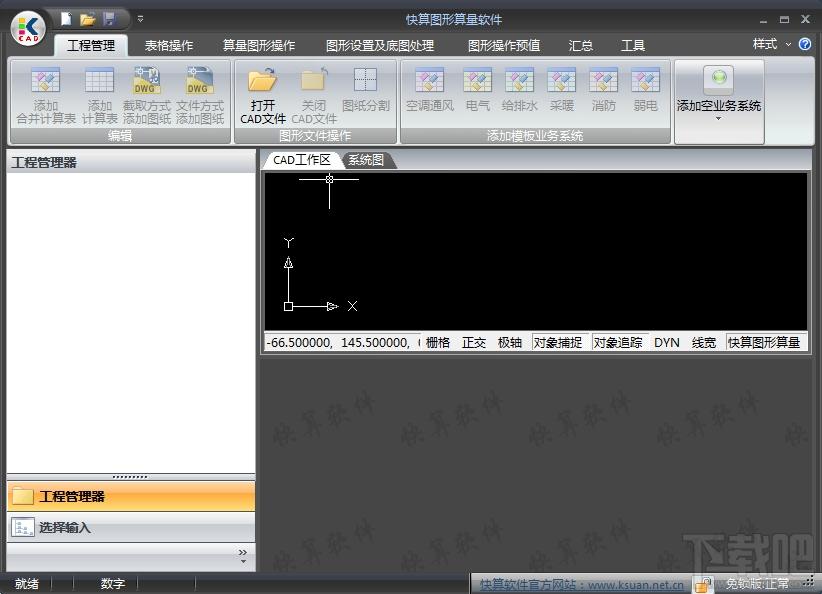Switch to the 系统图 tab
Image resolution: width=822 pixels, height=594 pixels.
coord(366,160)
